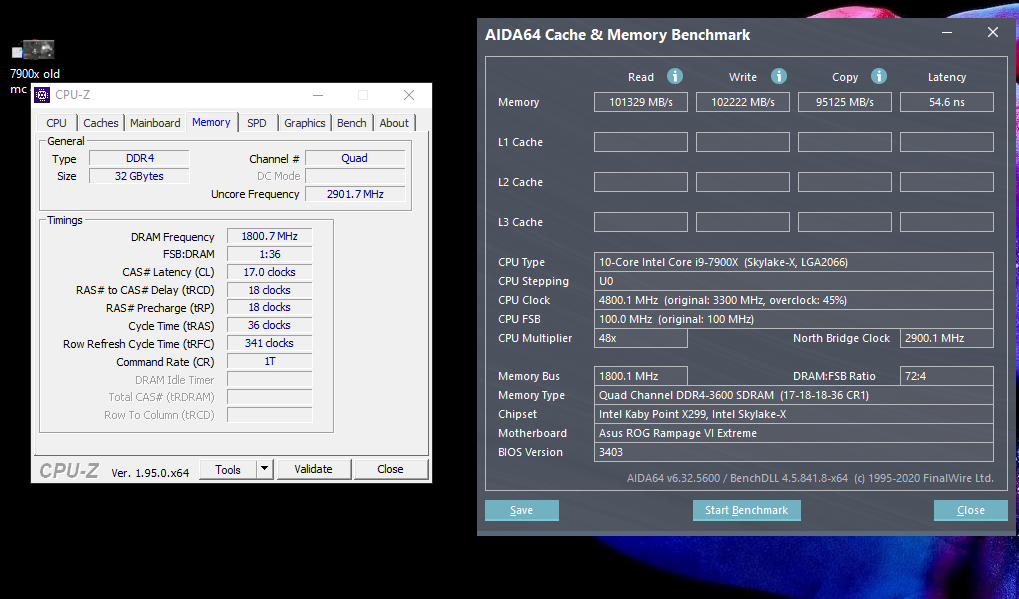
Task: Save the AIDA64 benchmark results
Action: click(x=521, y=510)
